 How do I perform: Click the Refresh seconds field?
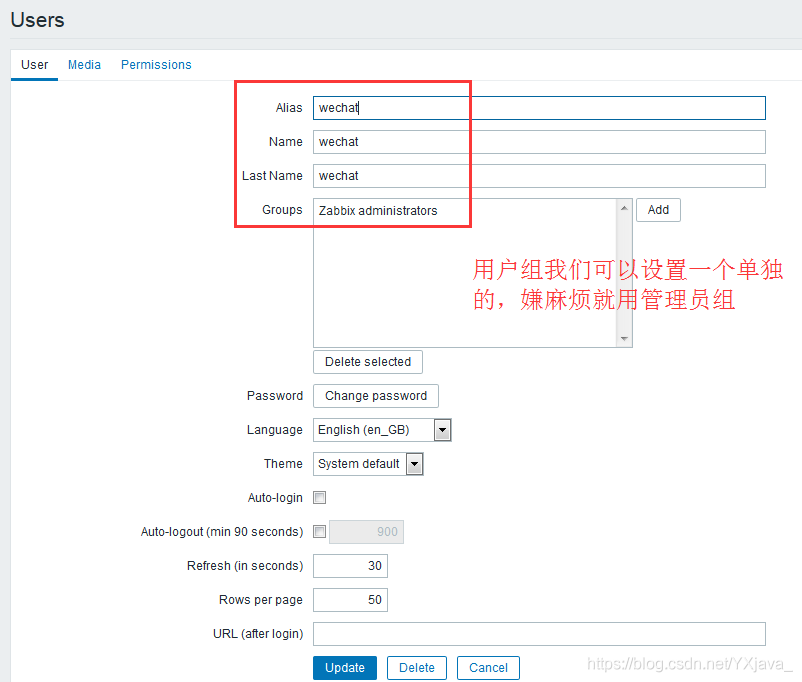click(x=350, y=566)
